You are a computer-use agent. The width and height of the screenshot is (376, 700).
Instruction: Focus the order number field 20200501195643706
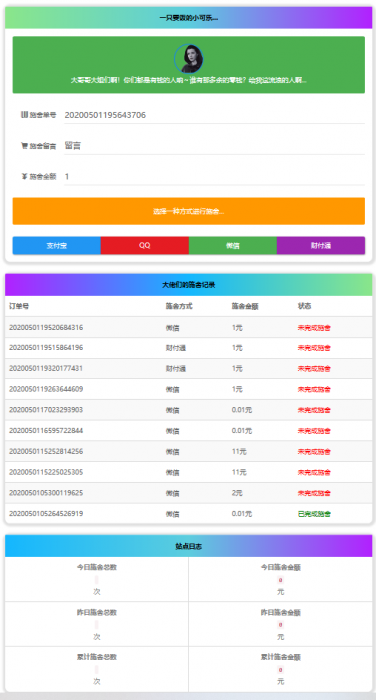[214, 115]
